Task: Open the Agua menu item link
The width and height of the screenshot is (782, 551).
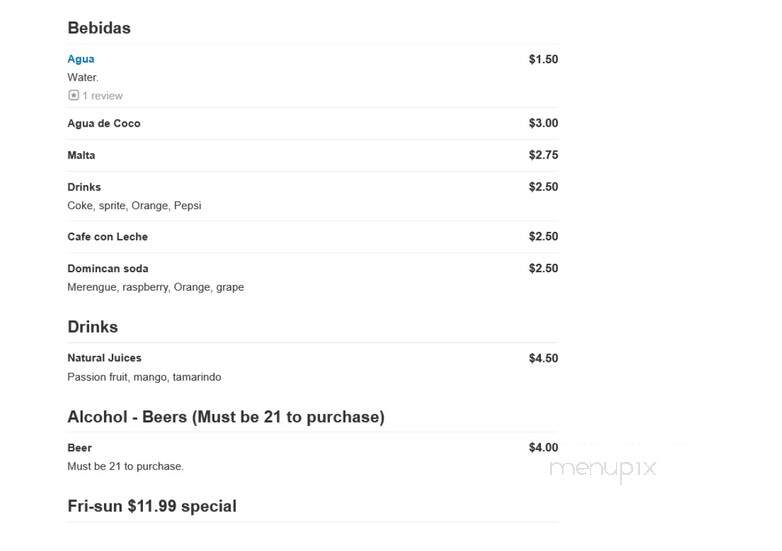Action: click(81, 59)
